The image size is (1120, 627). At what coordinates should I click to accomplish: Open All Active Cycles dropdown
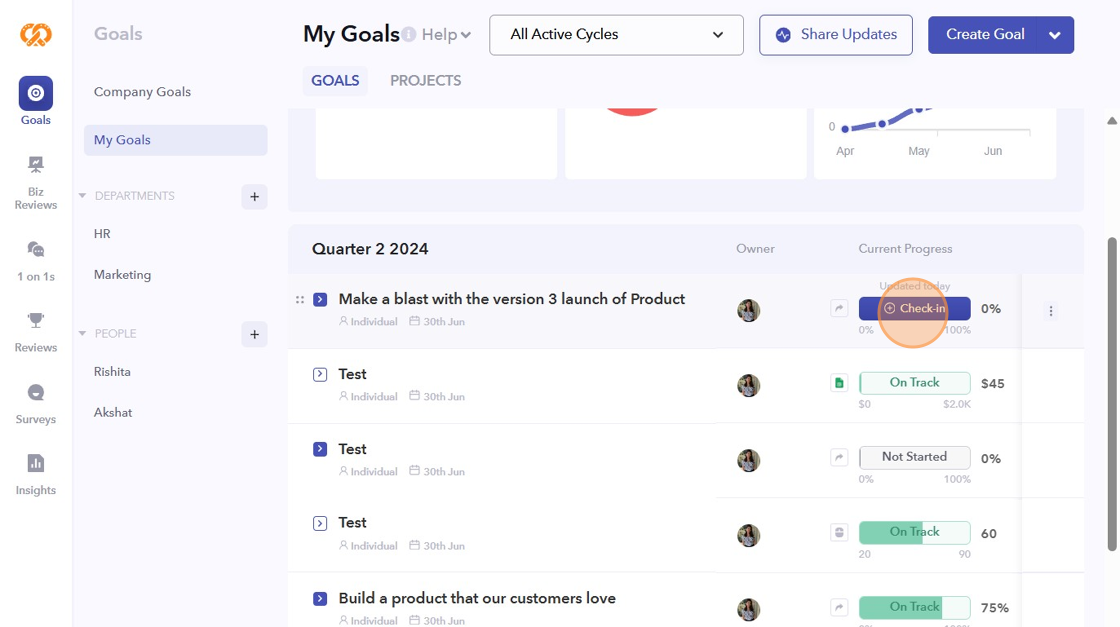(616, 35)
